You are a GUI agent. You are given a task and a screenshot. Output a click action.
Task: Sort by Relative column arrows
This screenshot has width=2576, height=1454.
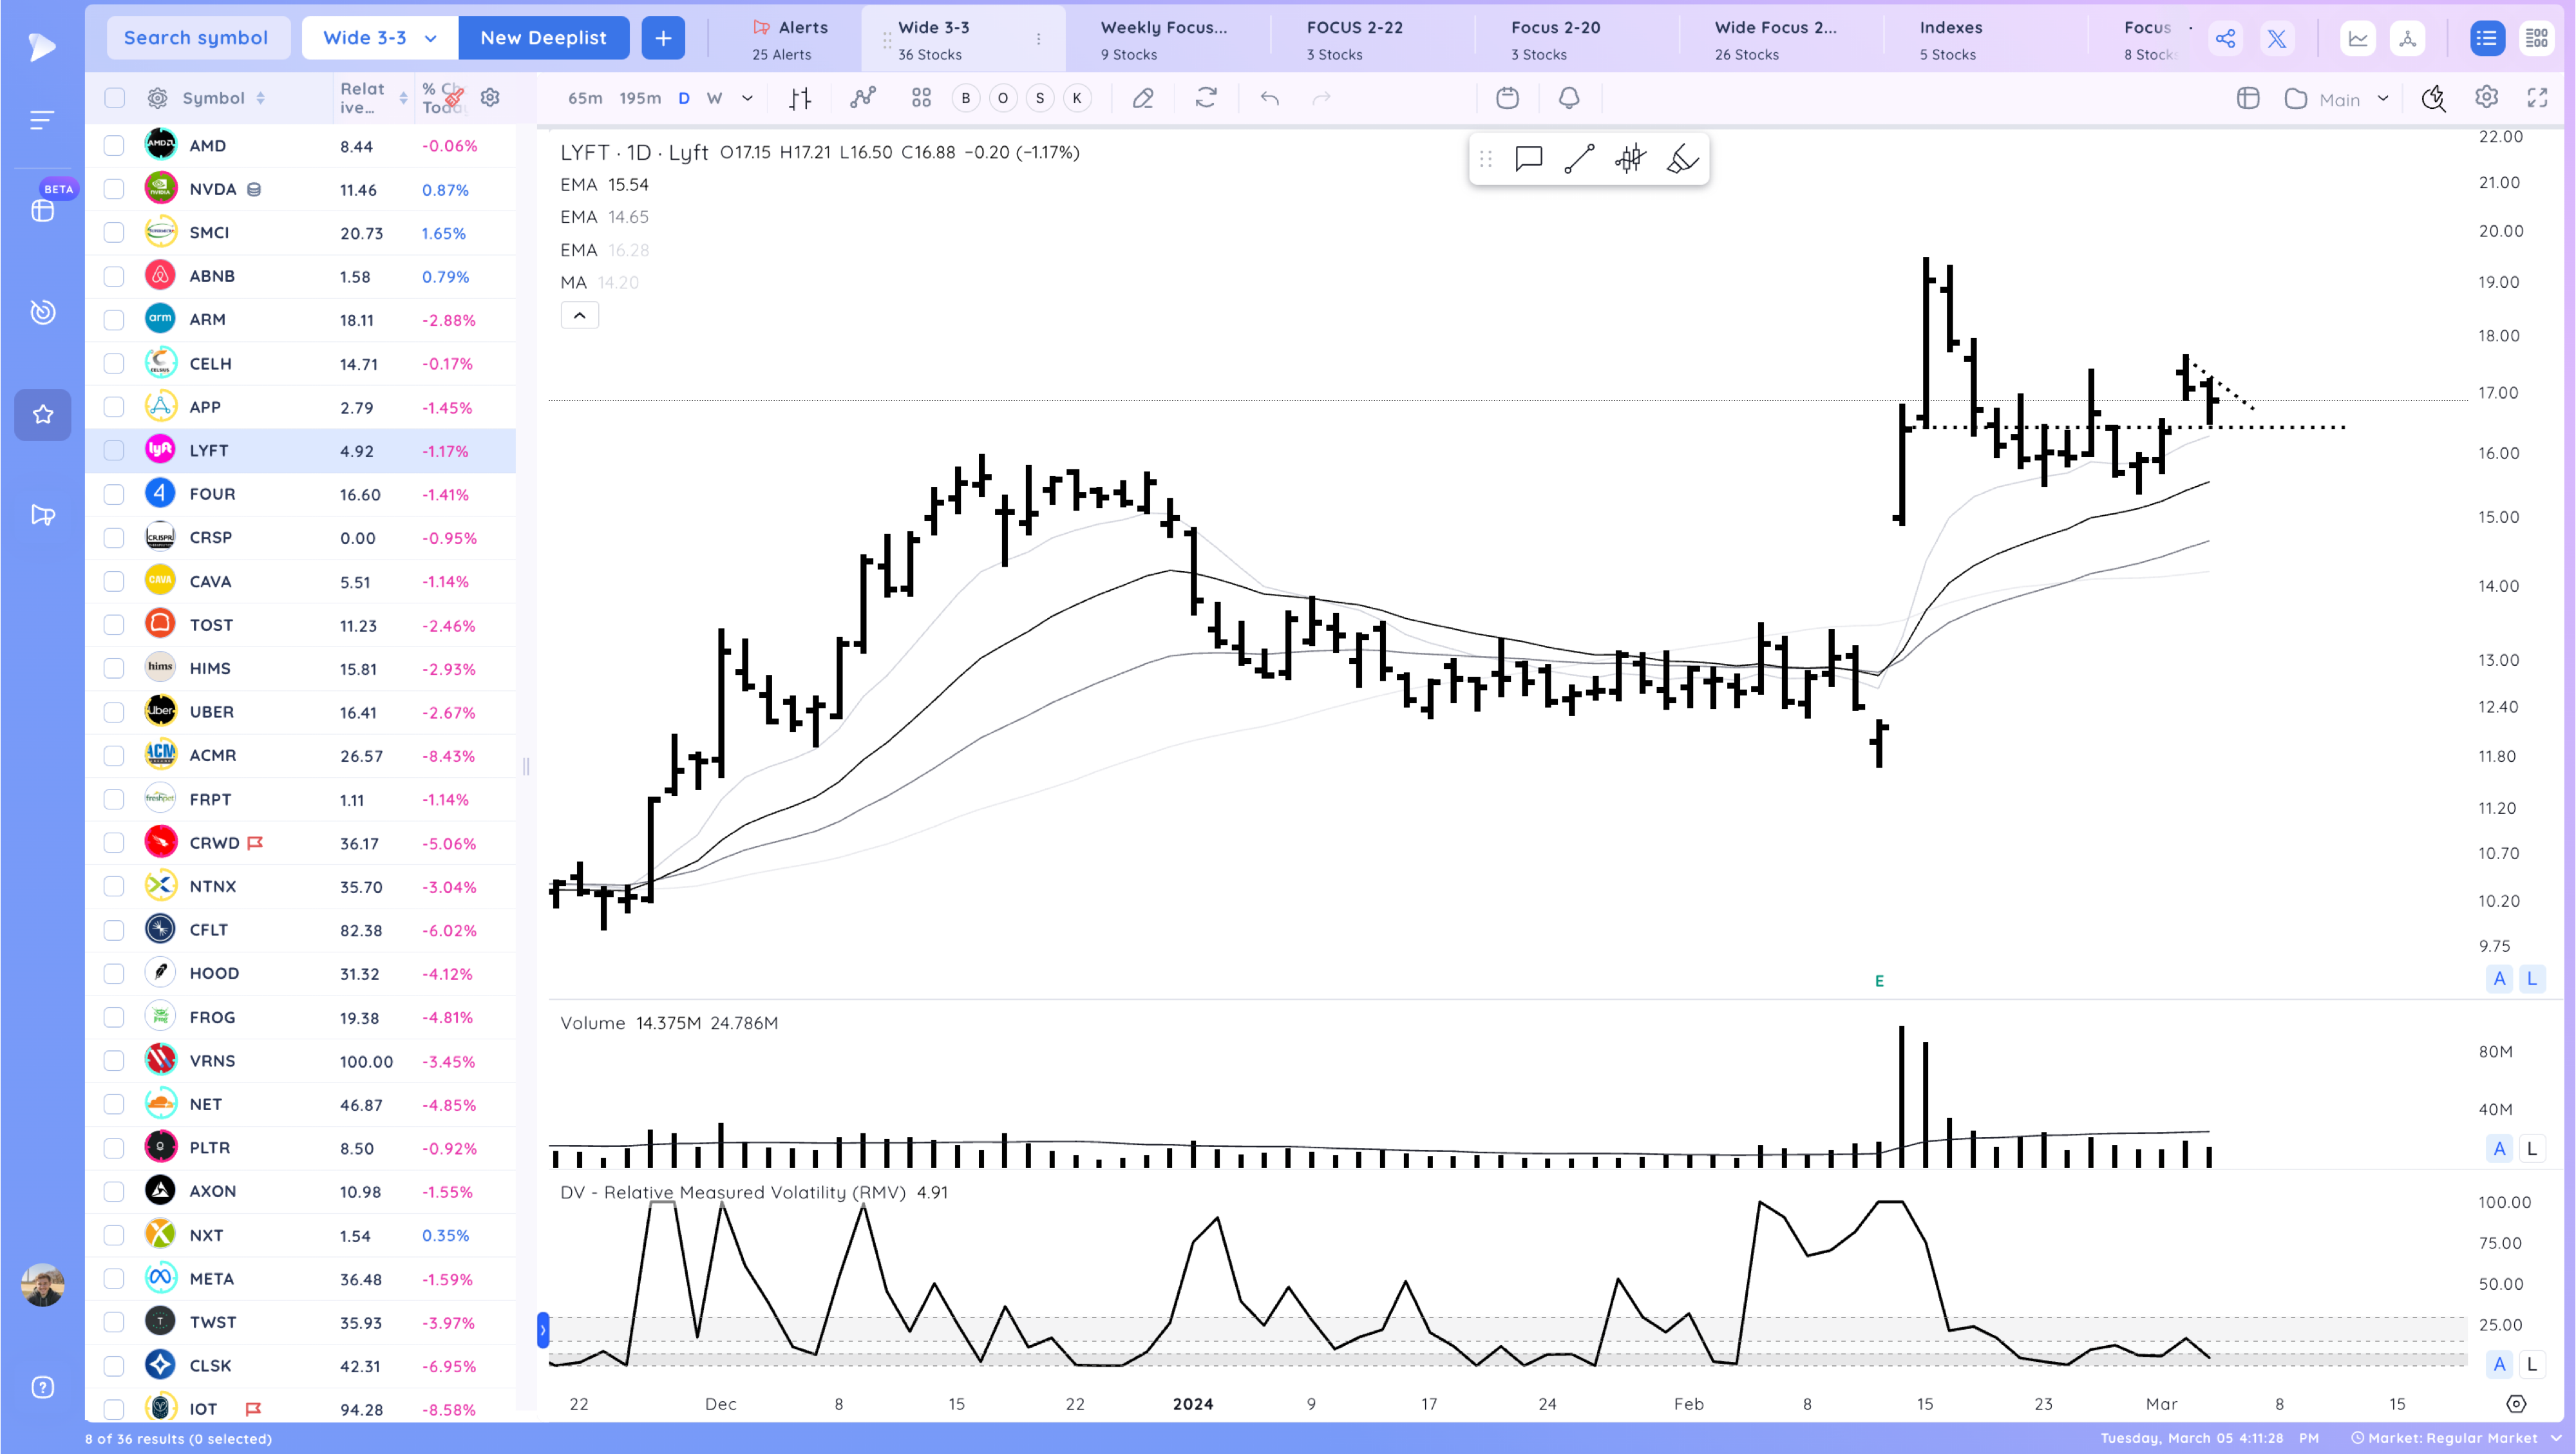(x=403, y=98)
